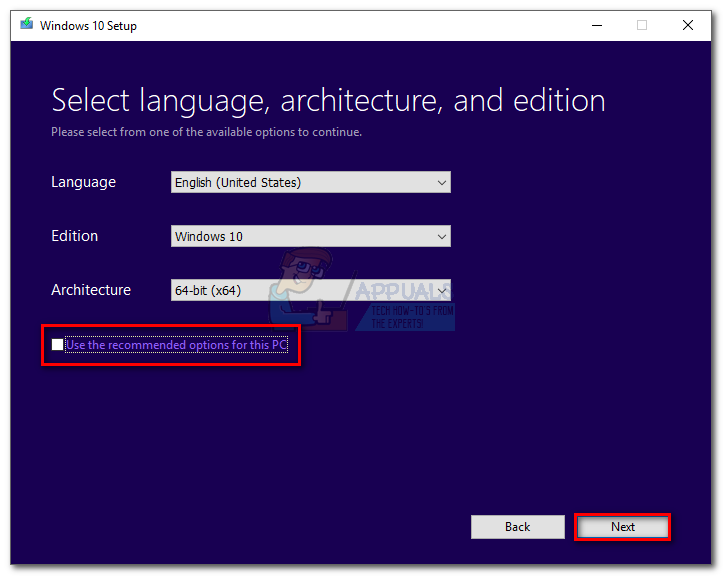This screenshot has height=576, width=723.
Task: Click the Architecture dropdown arrow chevron
Action: (x=441, y=290)
